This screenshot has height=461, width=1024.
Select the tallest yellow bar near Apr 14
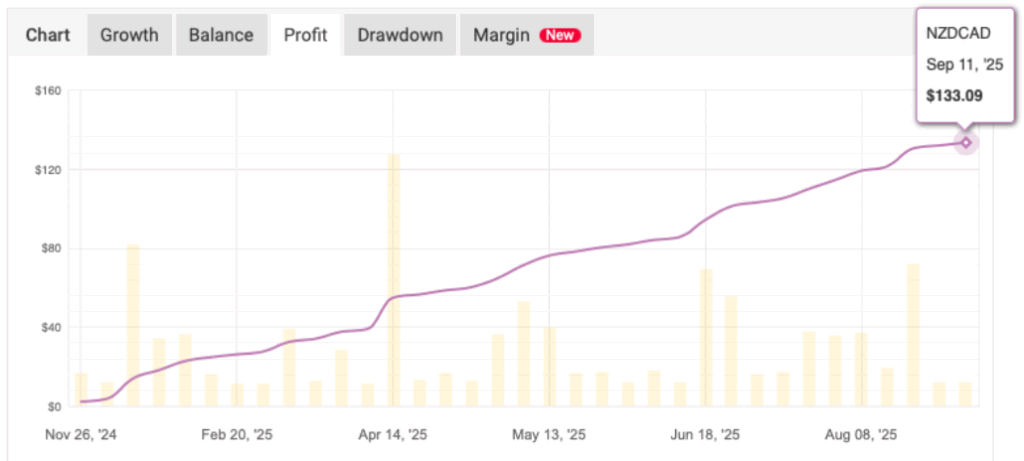(x=393, y=280)
